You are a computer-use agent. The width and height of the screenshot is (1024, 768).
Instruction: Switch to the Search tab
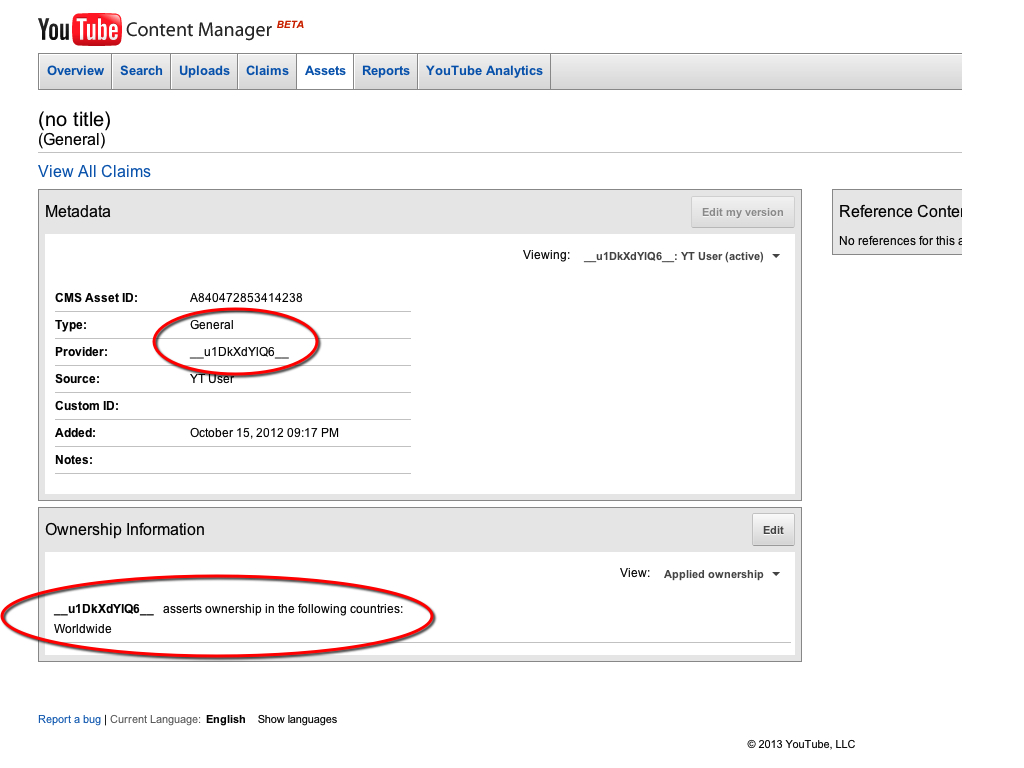coord(141,71)
